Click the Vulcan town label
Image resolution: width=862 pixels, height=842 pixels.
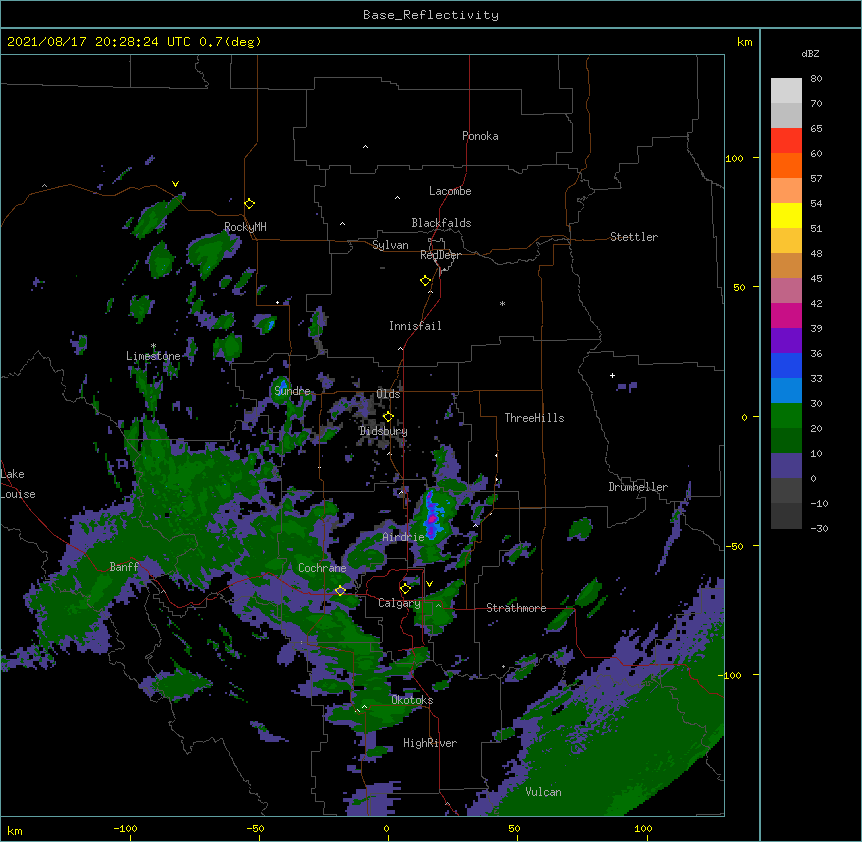[543, 792]
